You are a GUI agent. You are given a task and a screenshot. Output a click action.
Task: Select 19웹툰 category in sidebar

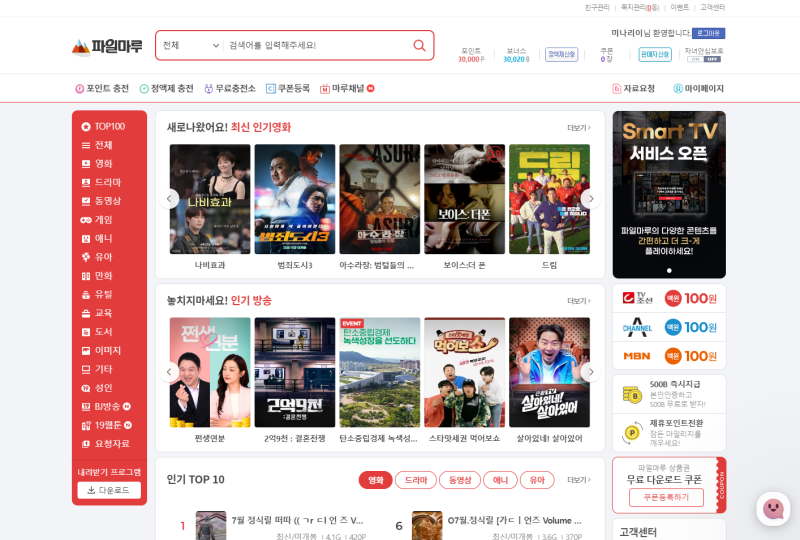pyautogui.click(x=107, y=425)
